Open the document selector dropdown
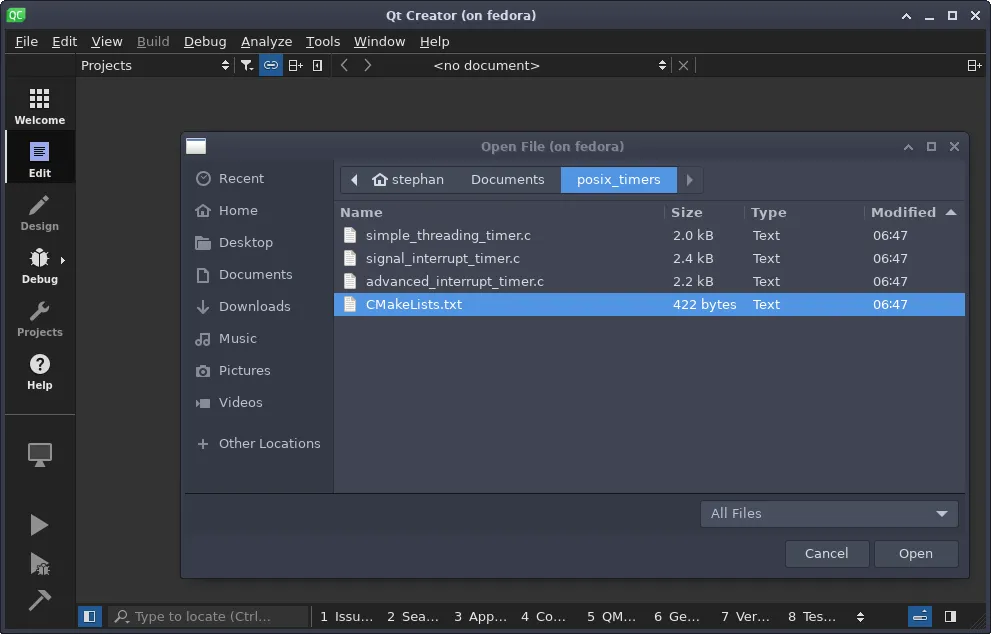Viewport: 991px width, 634px height. (x=662, y=65)
